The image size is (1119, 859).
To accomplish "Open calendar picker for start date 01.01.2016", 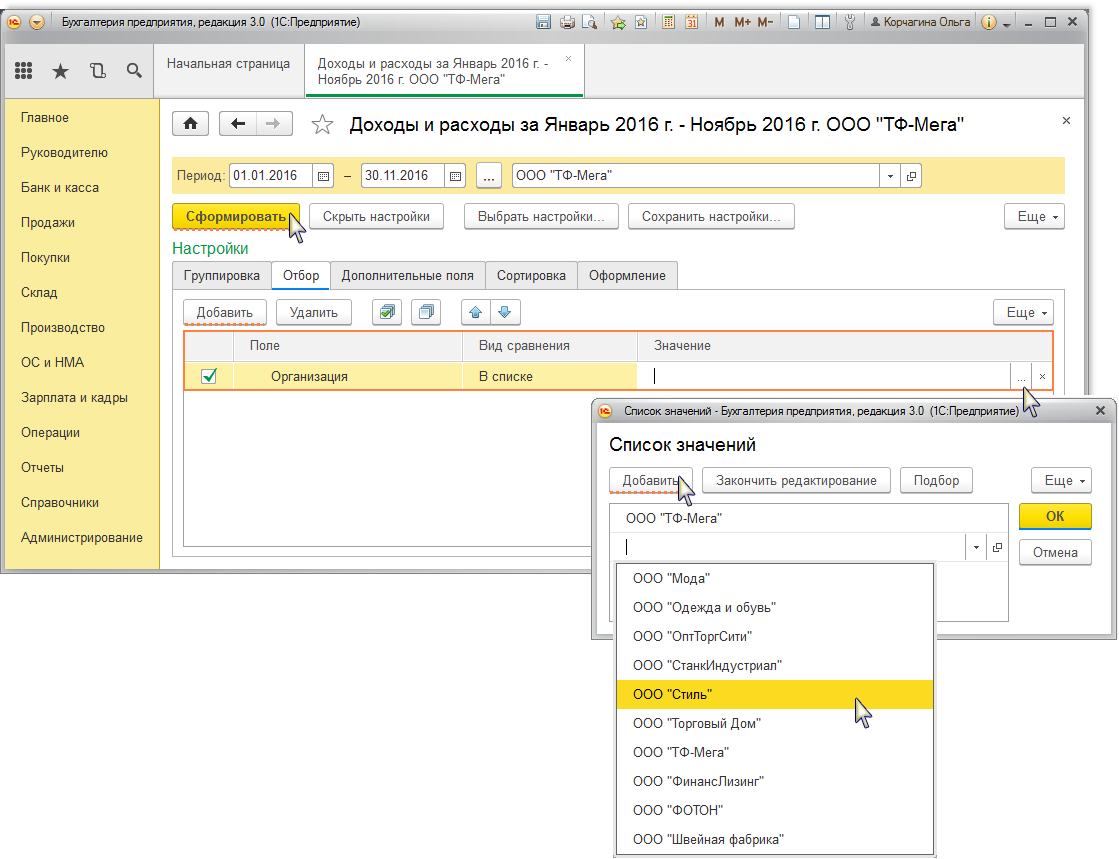I will (323, 176).
